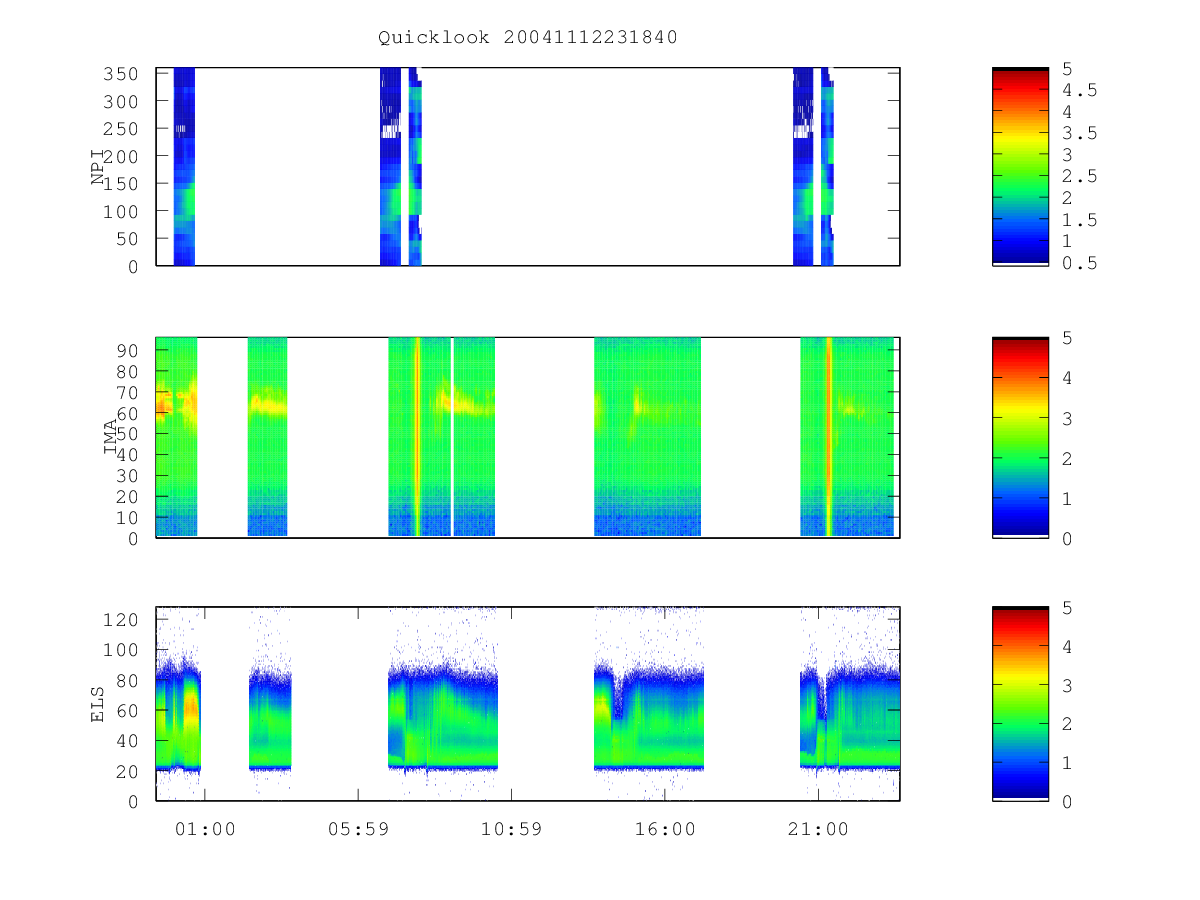1200x900 pixels.
Task: Click the 05:59 time tick label
Action: 358,829
